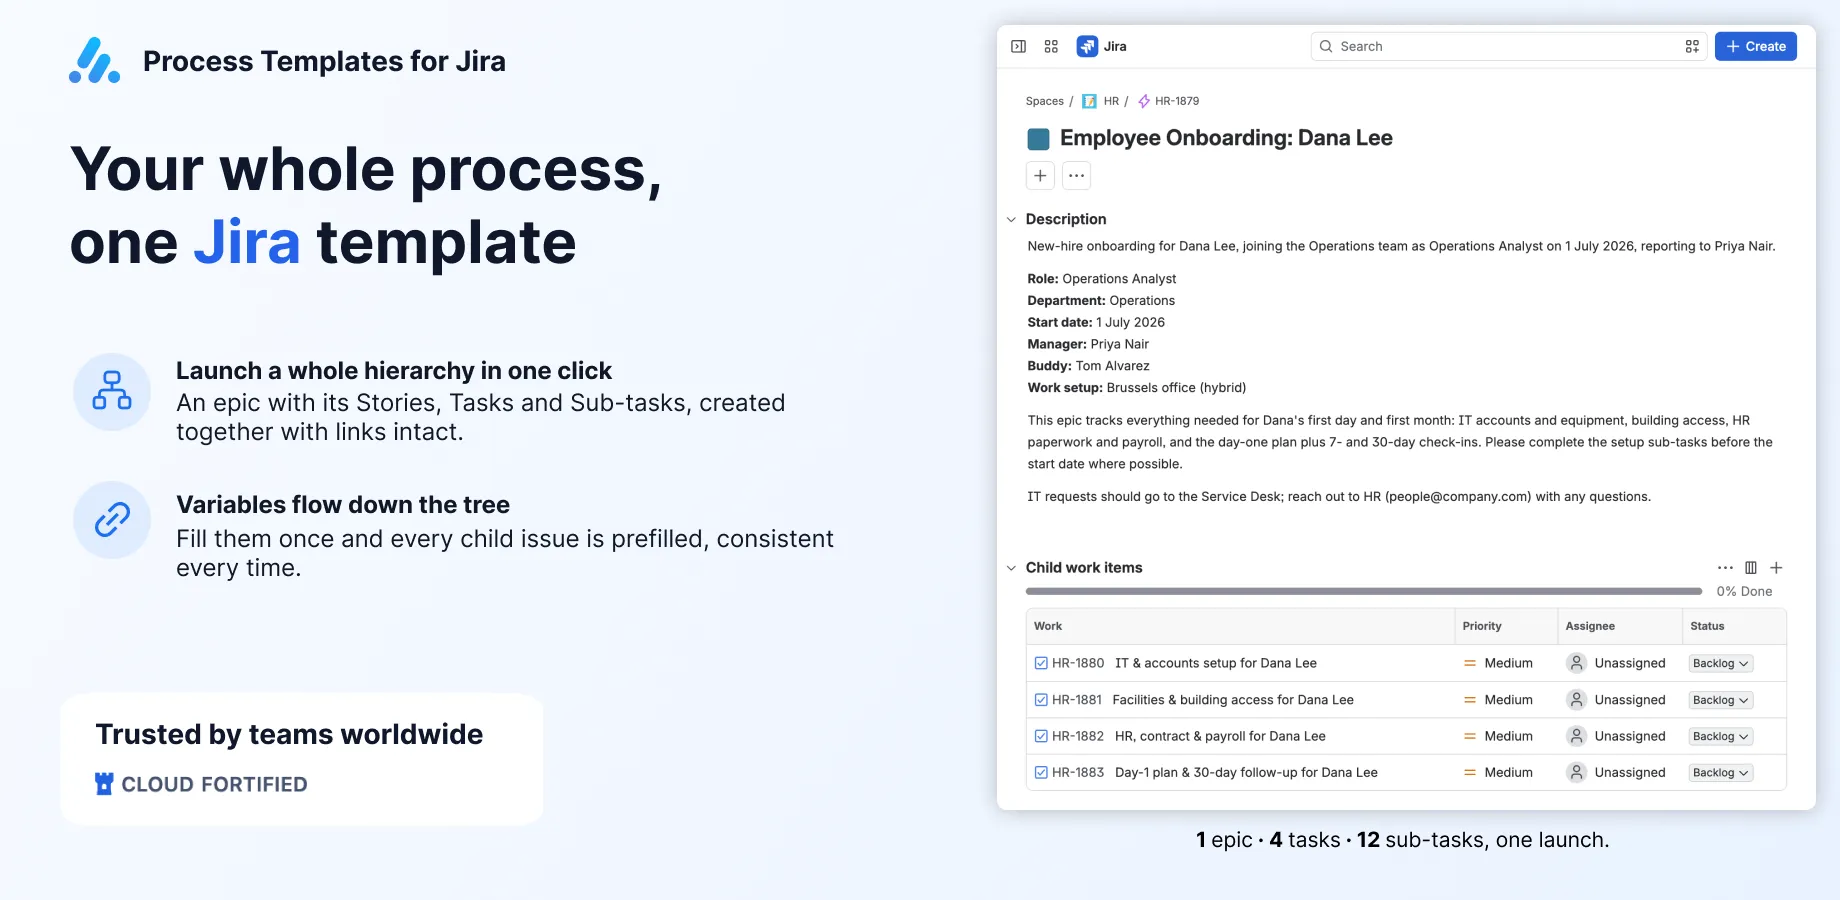Collapse the Child work items section

coord(1011,568)
